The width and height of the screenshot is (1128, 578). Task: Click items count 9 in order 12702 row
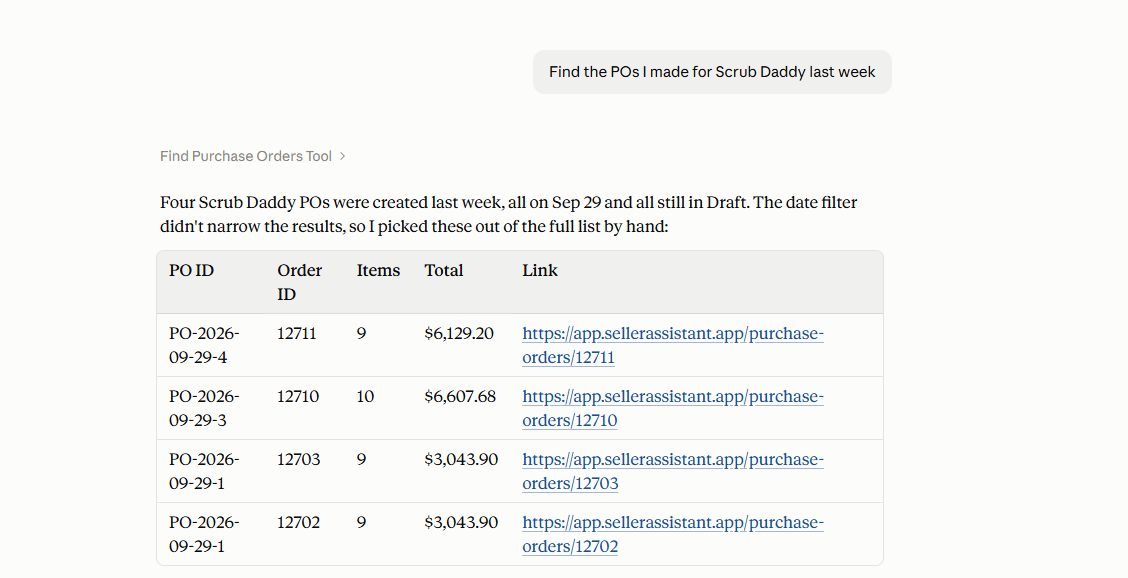(x=361, y=523)
